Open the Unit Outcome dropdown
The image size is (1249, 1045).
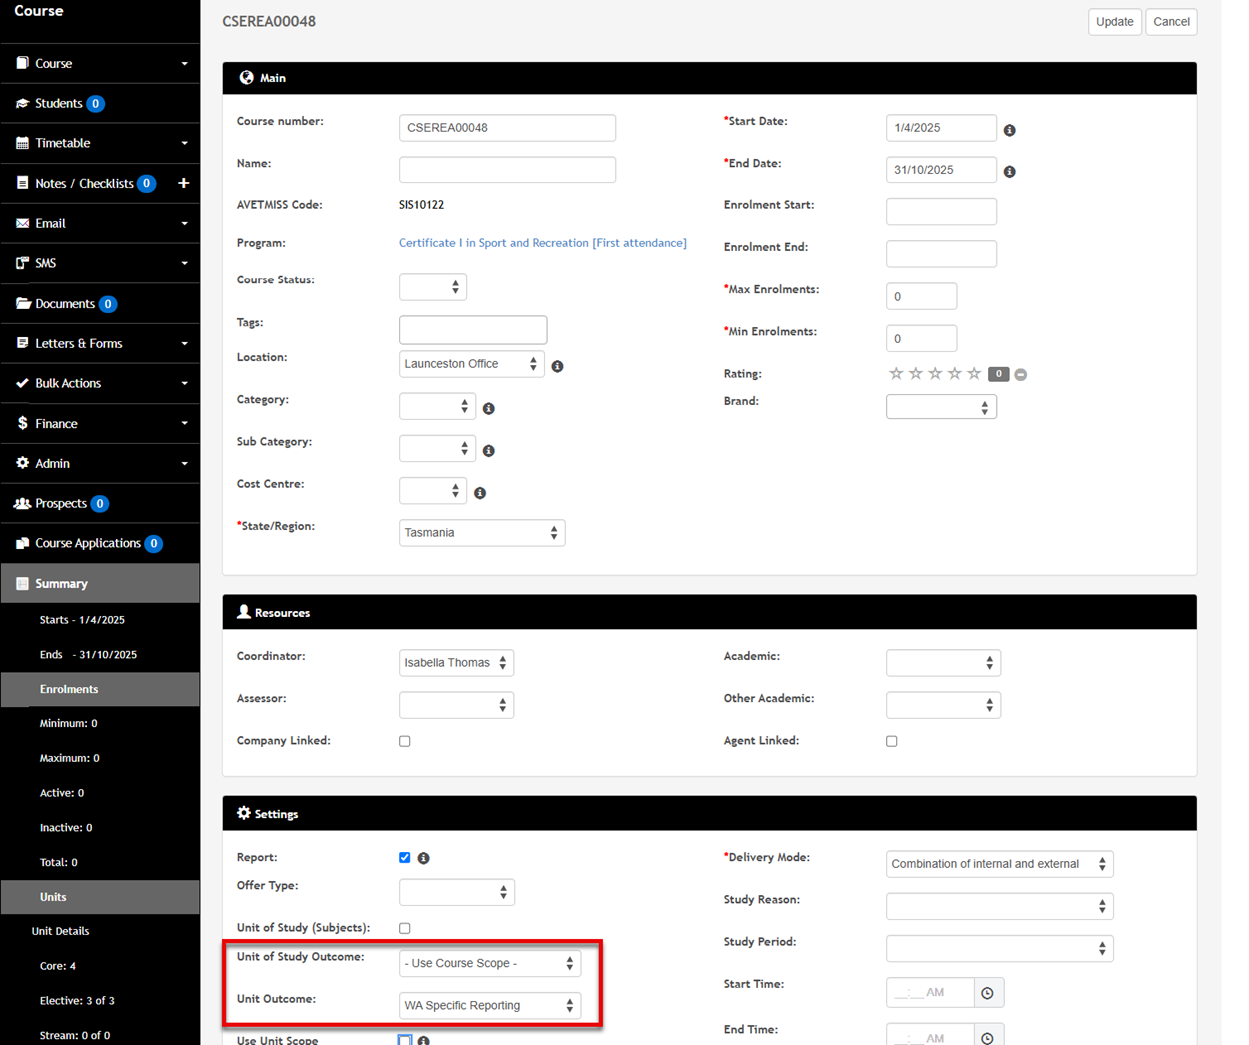[489, 1005]
